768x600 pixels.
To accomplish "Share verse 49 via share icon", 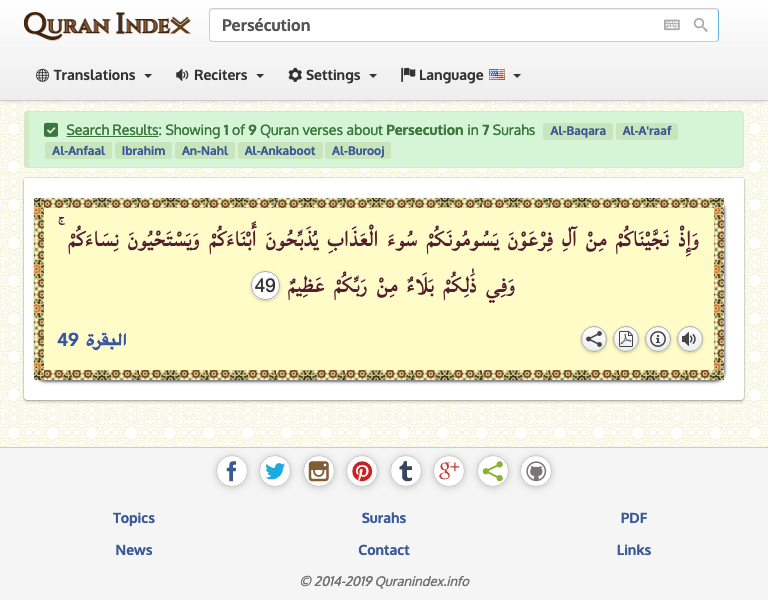I will tap(594, 339).
